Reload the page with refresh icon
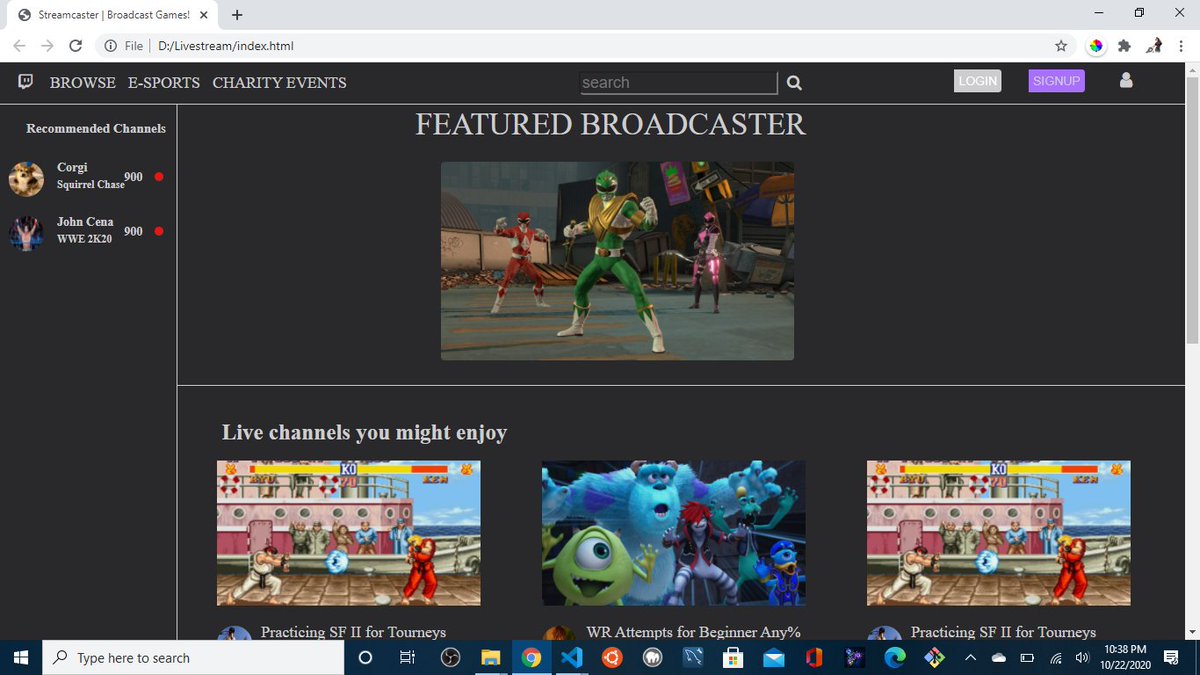 tap(76, 46)
